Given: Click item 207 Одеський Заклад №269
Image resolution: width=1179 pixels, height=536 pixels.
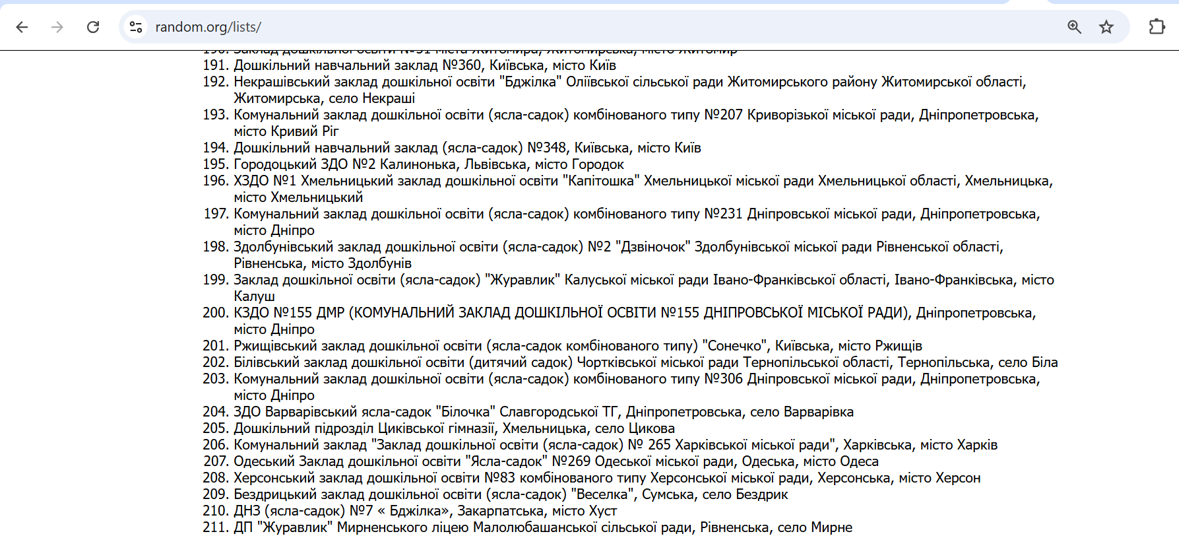Looking at the screenshot, I should [555, 461].
